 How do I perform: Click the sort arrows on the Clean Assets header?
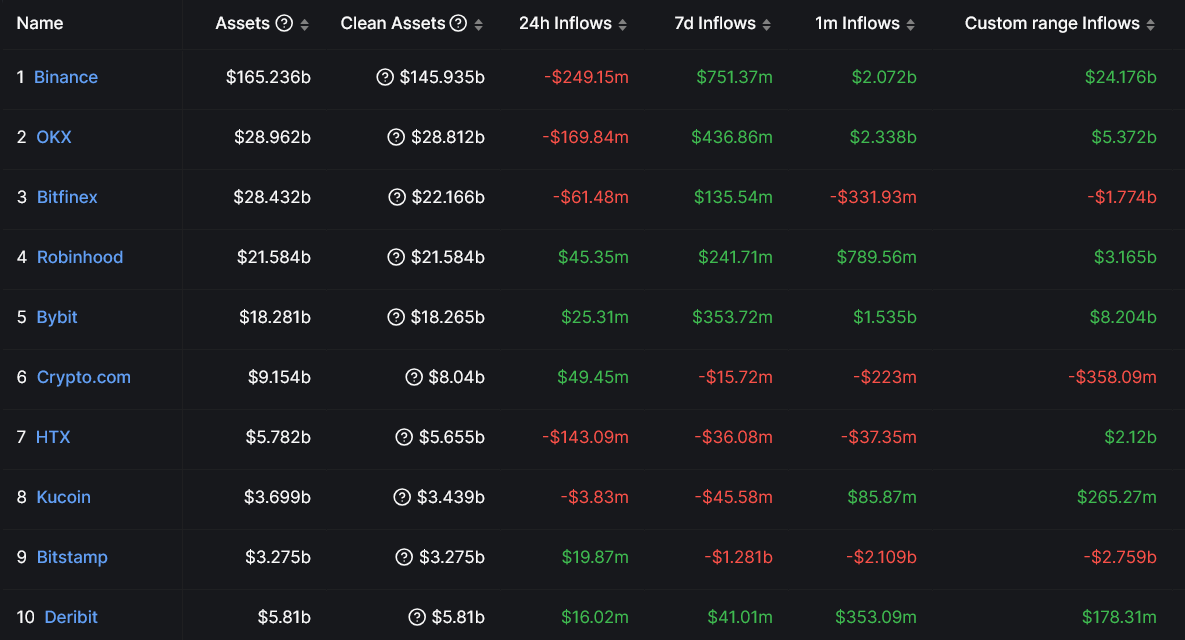click(x=479, y=23)
